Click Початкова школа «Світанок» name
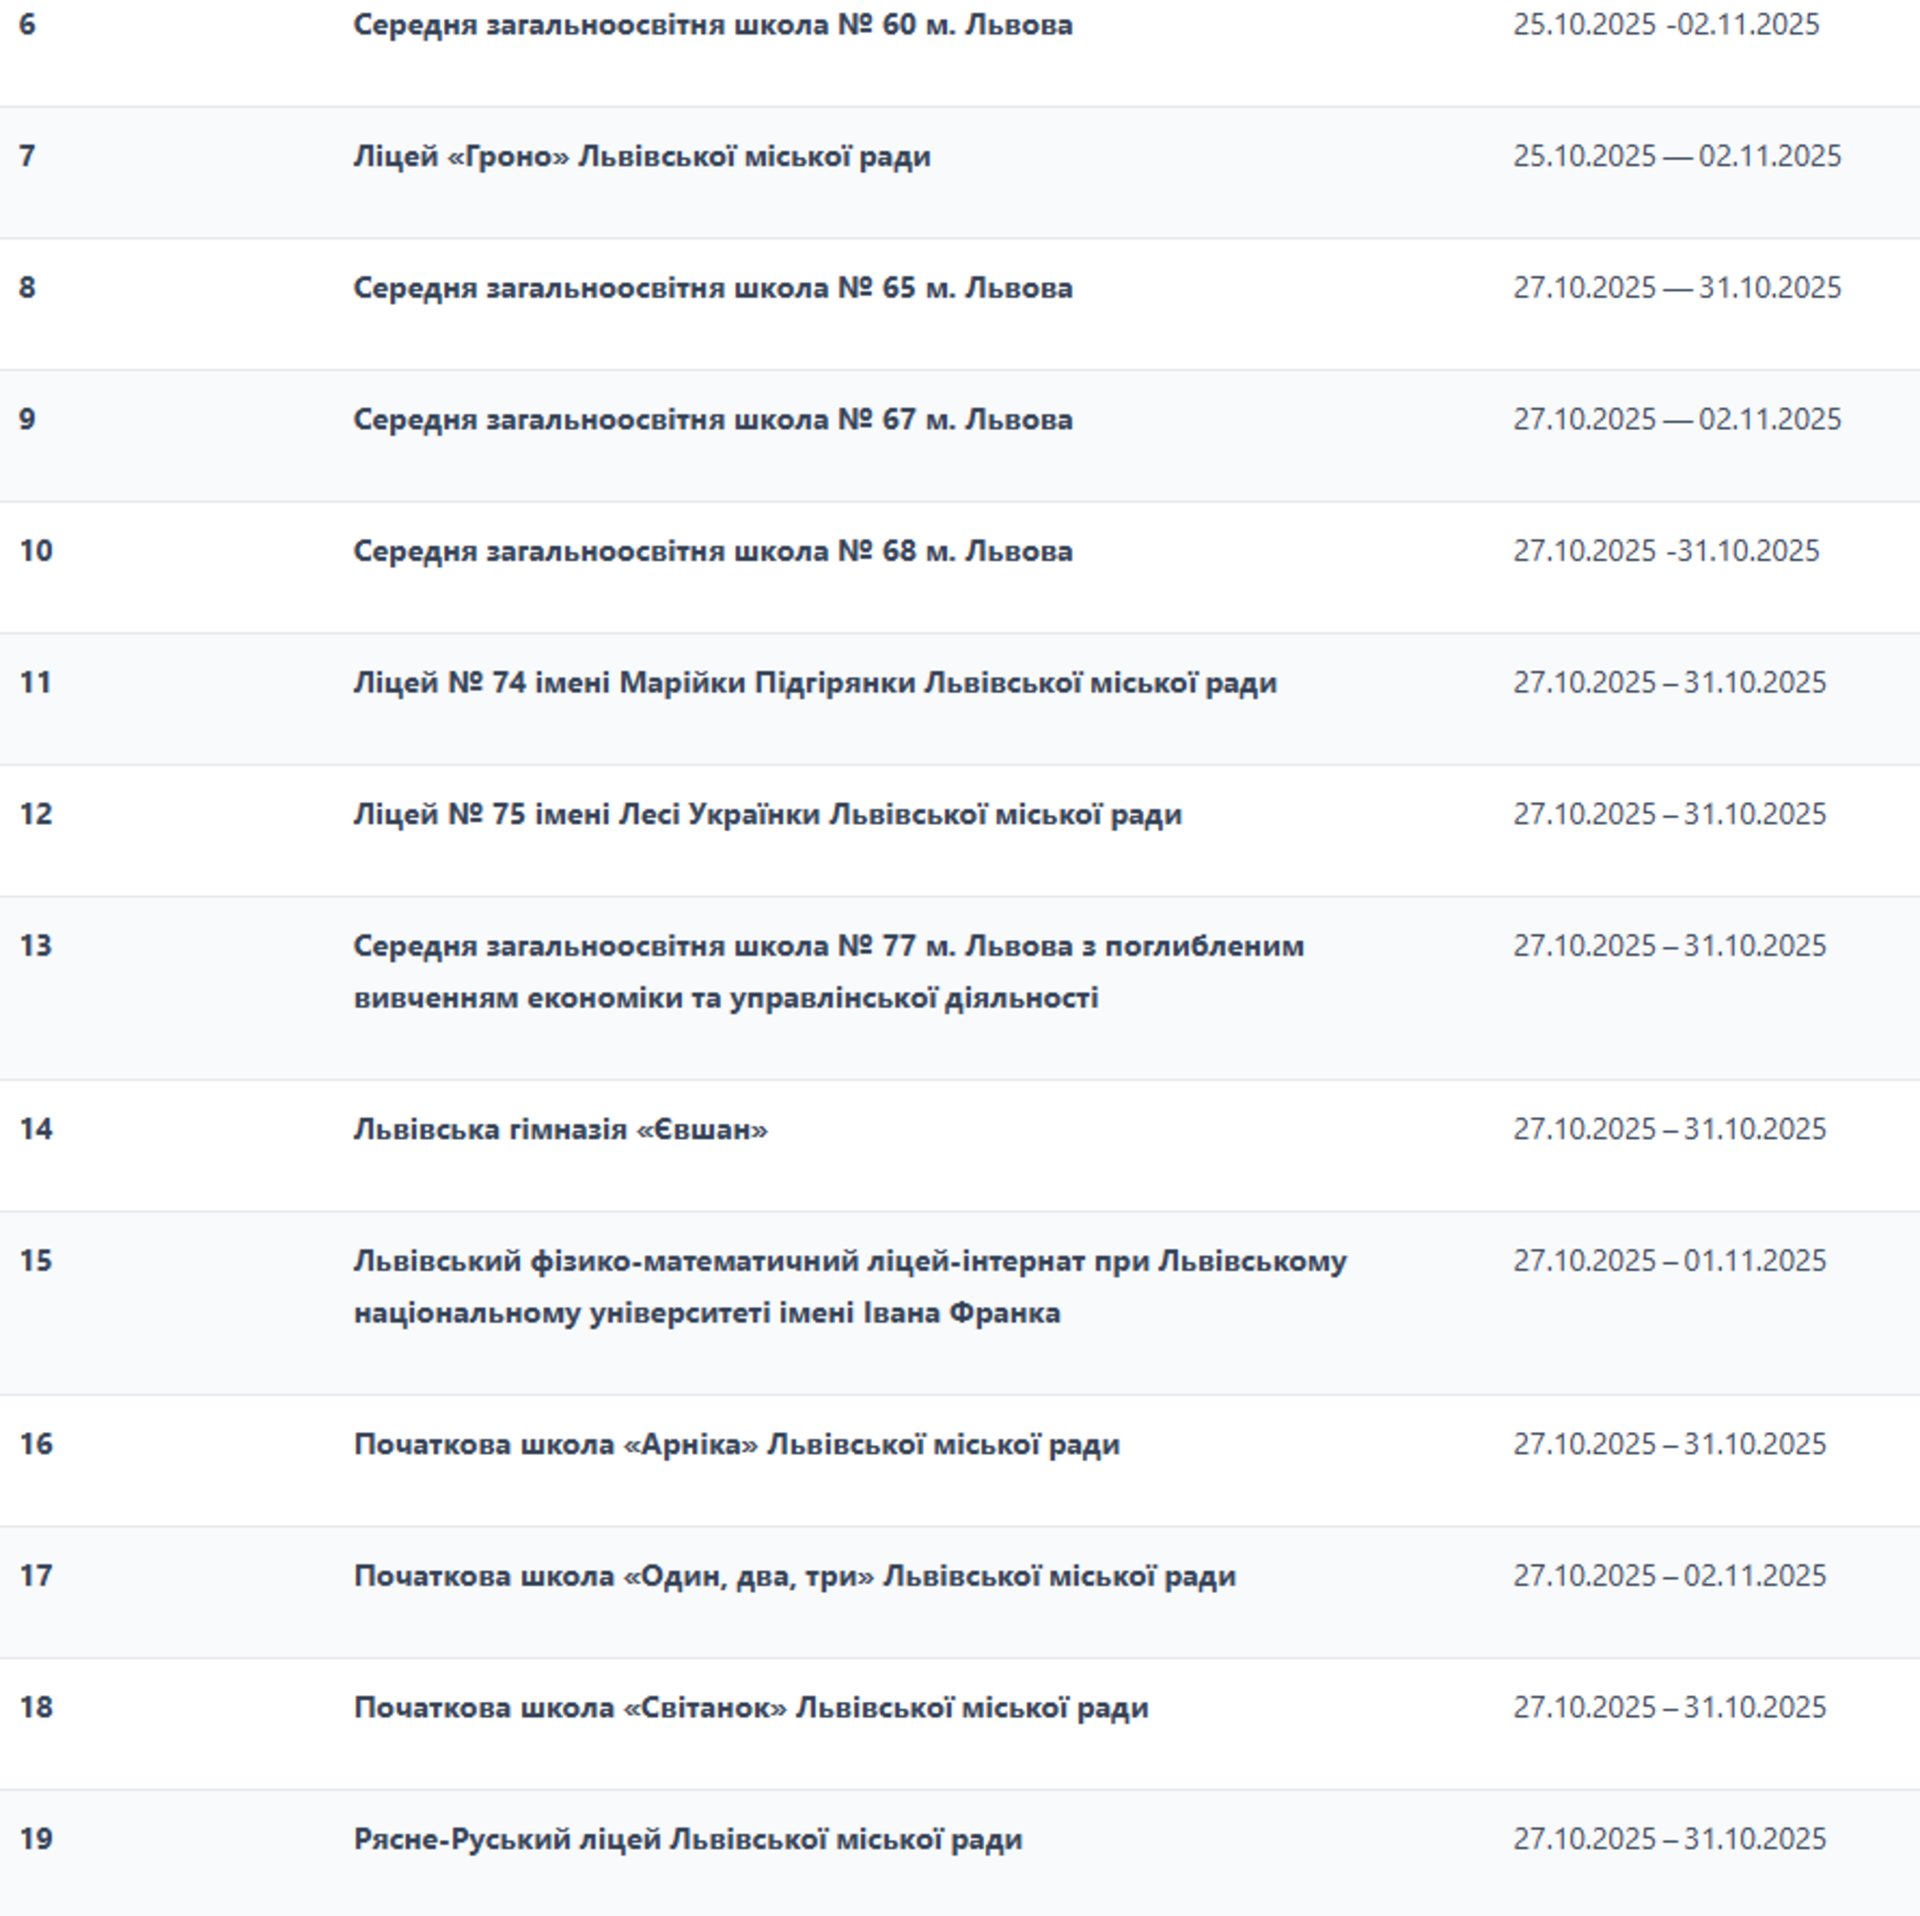This screenshot has height=1916, width=1920. 750,1708
